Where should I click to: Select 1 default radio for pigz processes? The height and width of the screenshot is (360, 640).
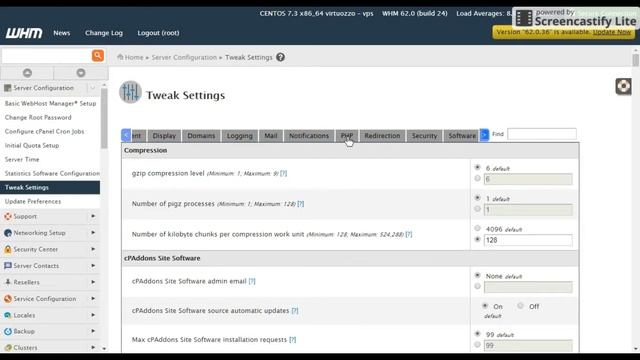point(477,198)
